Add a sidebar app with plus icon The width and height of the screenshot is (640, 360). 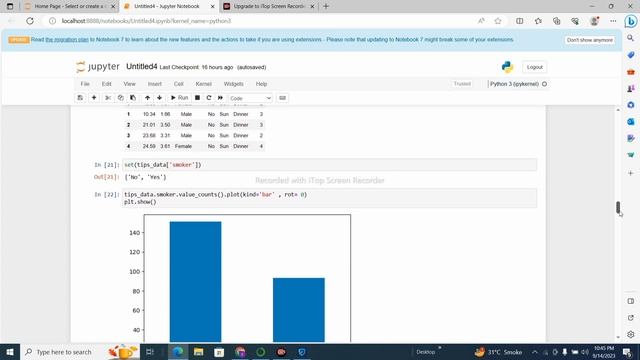[x=631, y=173]
